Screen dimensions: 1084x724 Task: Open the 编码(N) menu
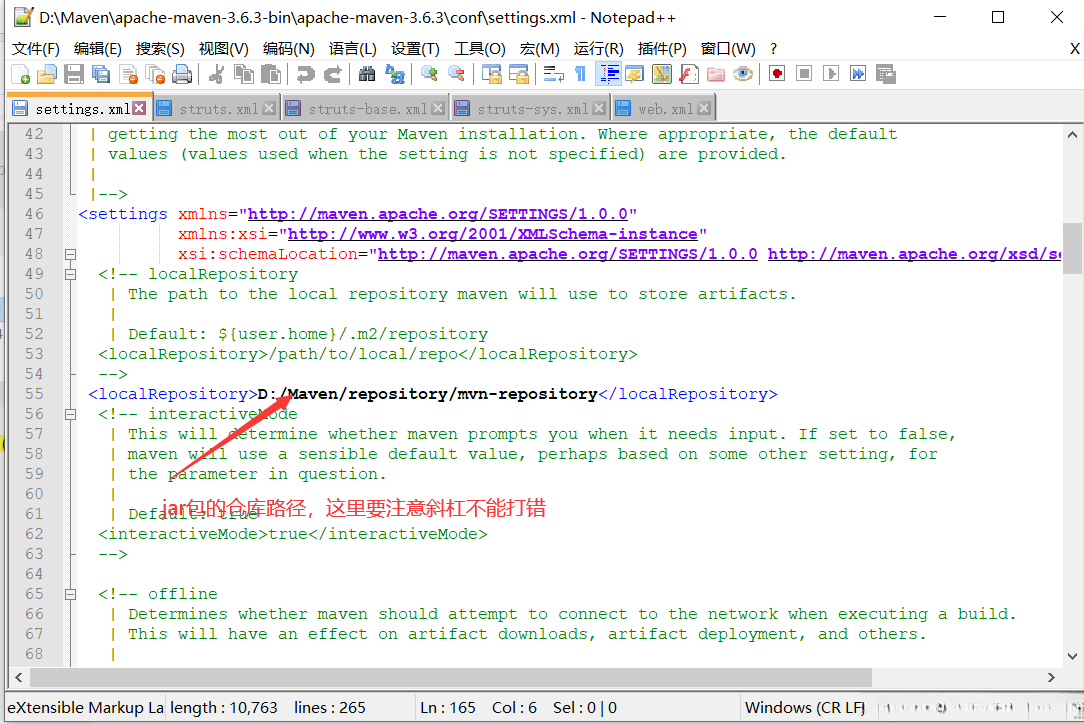click(x=288, y=48)
